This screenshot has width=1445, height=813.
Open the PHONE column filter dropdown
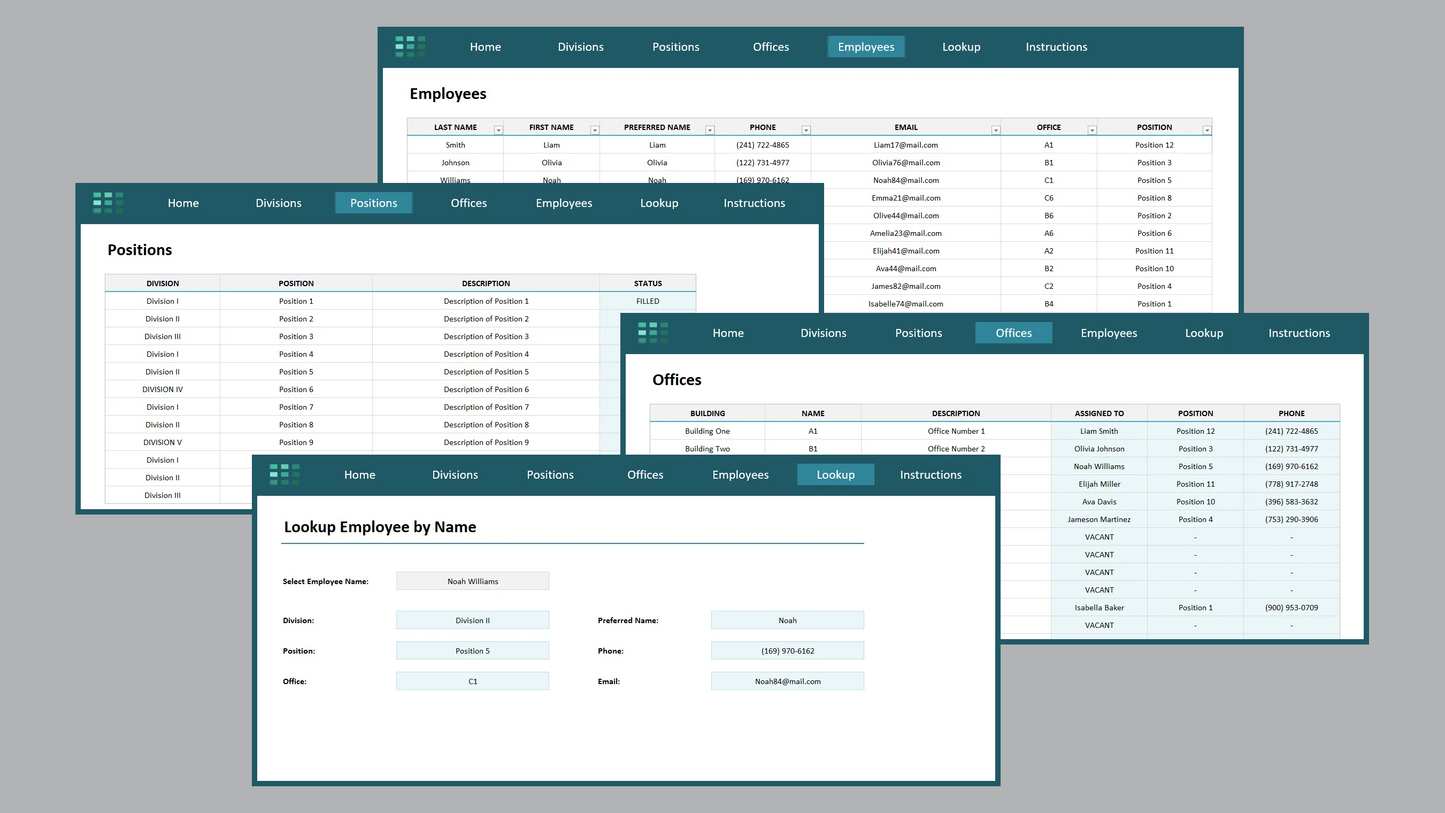[806, 128]
